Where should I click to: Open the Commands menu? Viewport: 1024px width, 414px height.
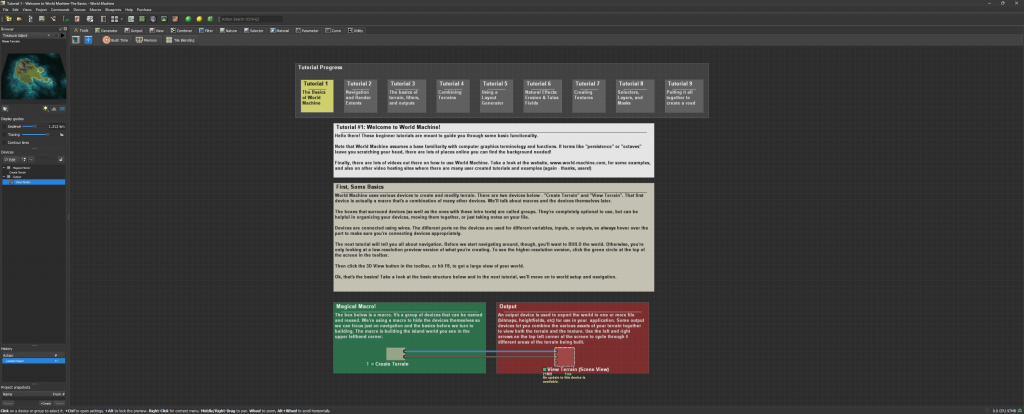60,10
